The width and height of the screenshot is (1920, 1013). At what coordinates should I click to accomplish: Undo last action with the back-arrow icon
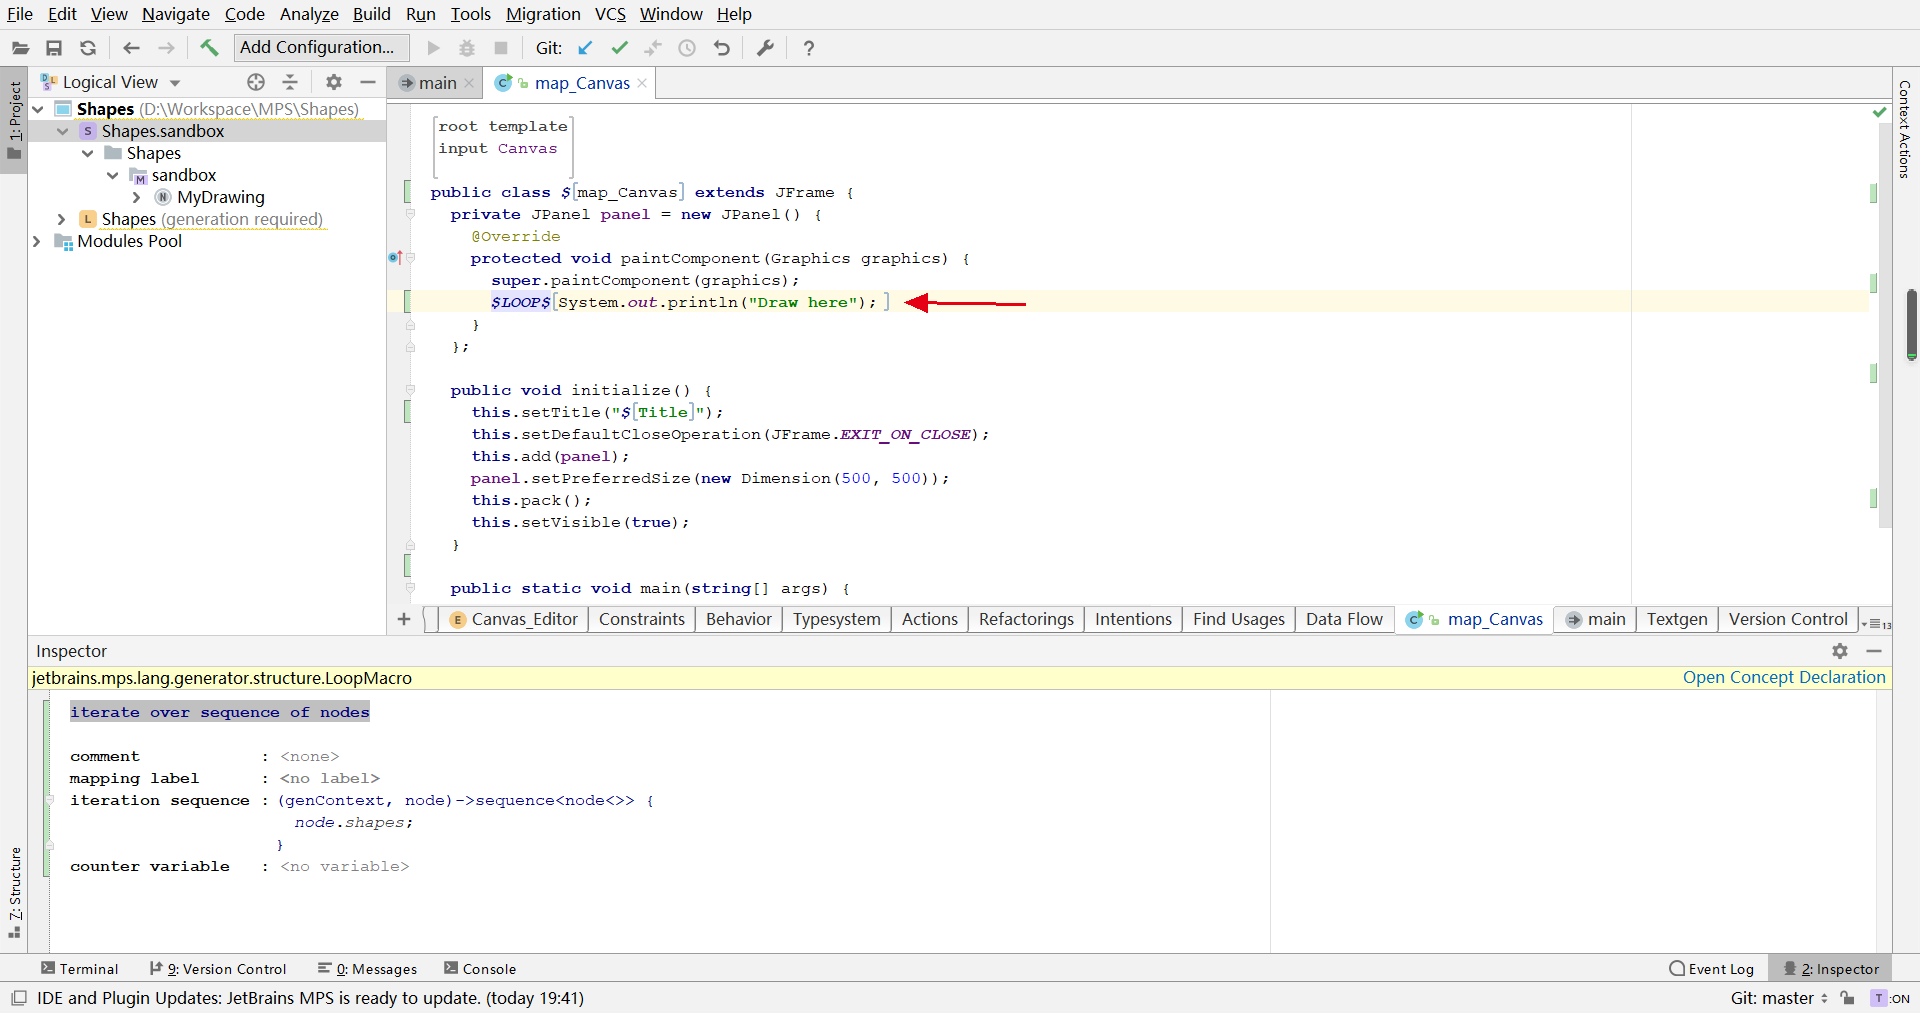tap(722, 48)
